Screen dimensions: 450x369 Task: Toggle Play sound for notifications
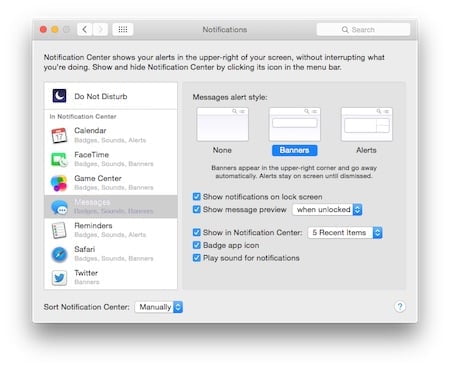coord(197,258)
